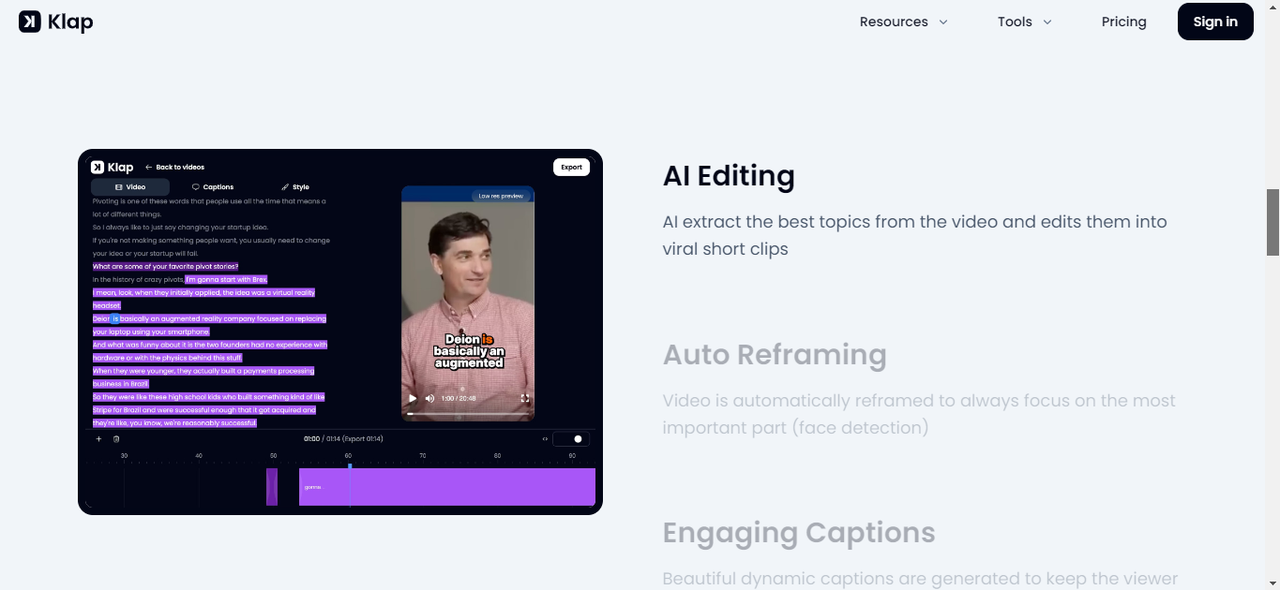
Task: Switch to the Video tab in editor
Action: (130, 187)
